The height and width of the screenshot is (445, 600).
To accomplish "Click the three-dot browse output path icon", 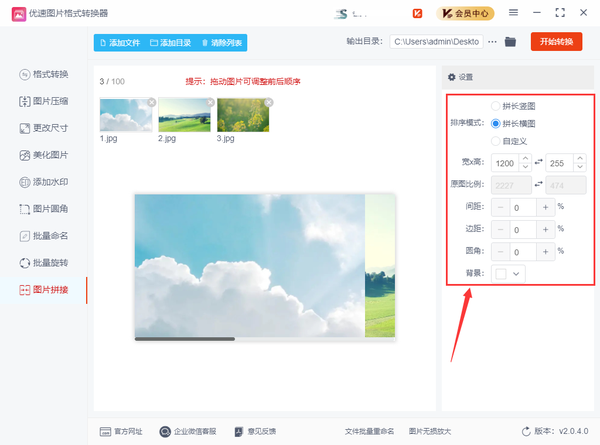I will coord(492,42).
